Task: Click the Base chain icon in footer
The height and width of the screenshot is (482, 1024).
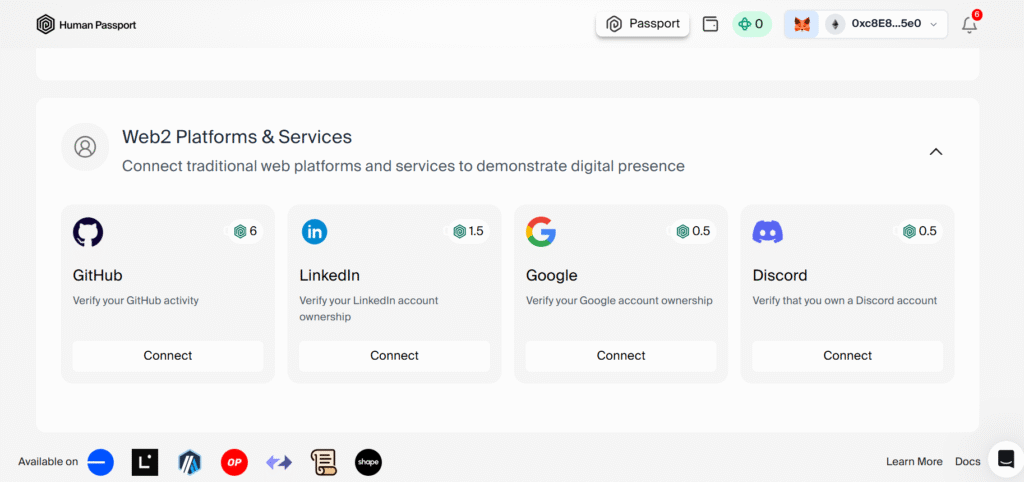Action: point(101,462)
